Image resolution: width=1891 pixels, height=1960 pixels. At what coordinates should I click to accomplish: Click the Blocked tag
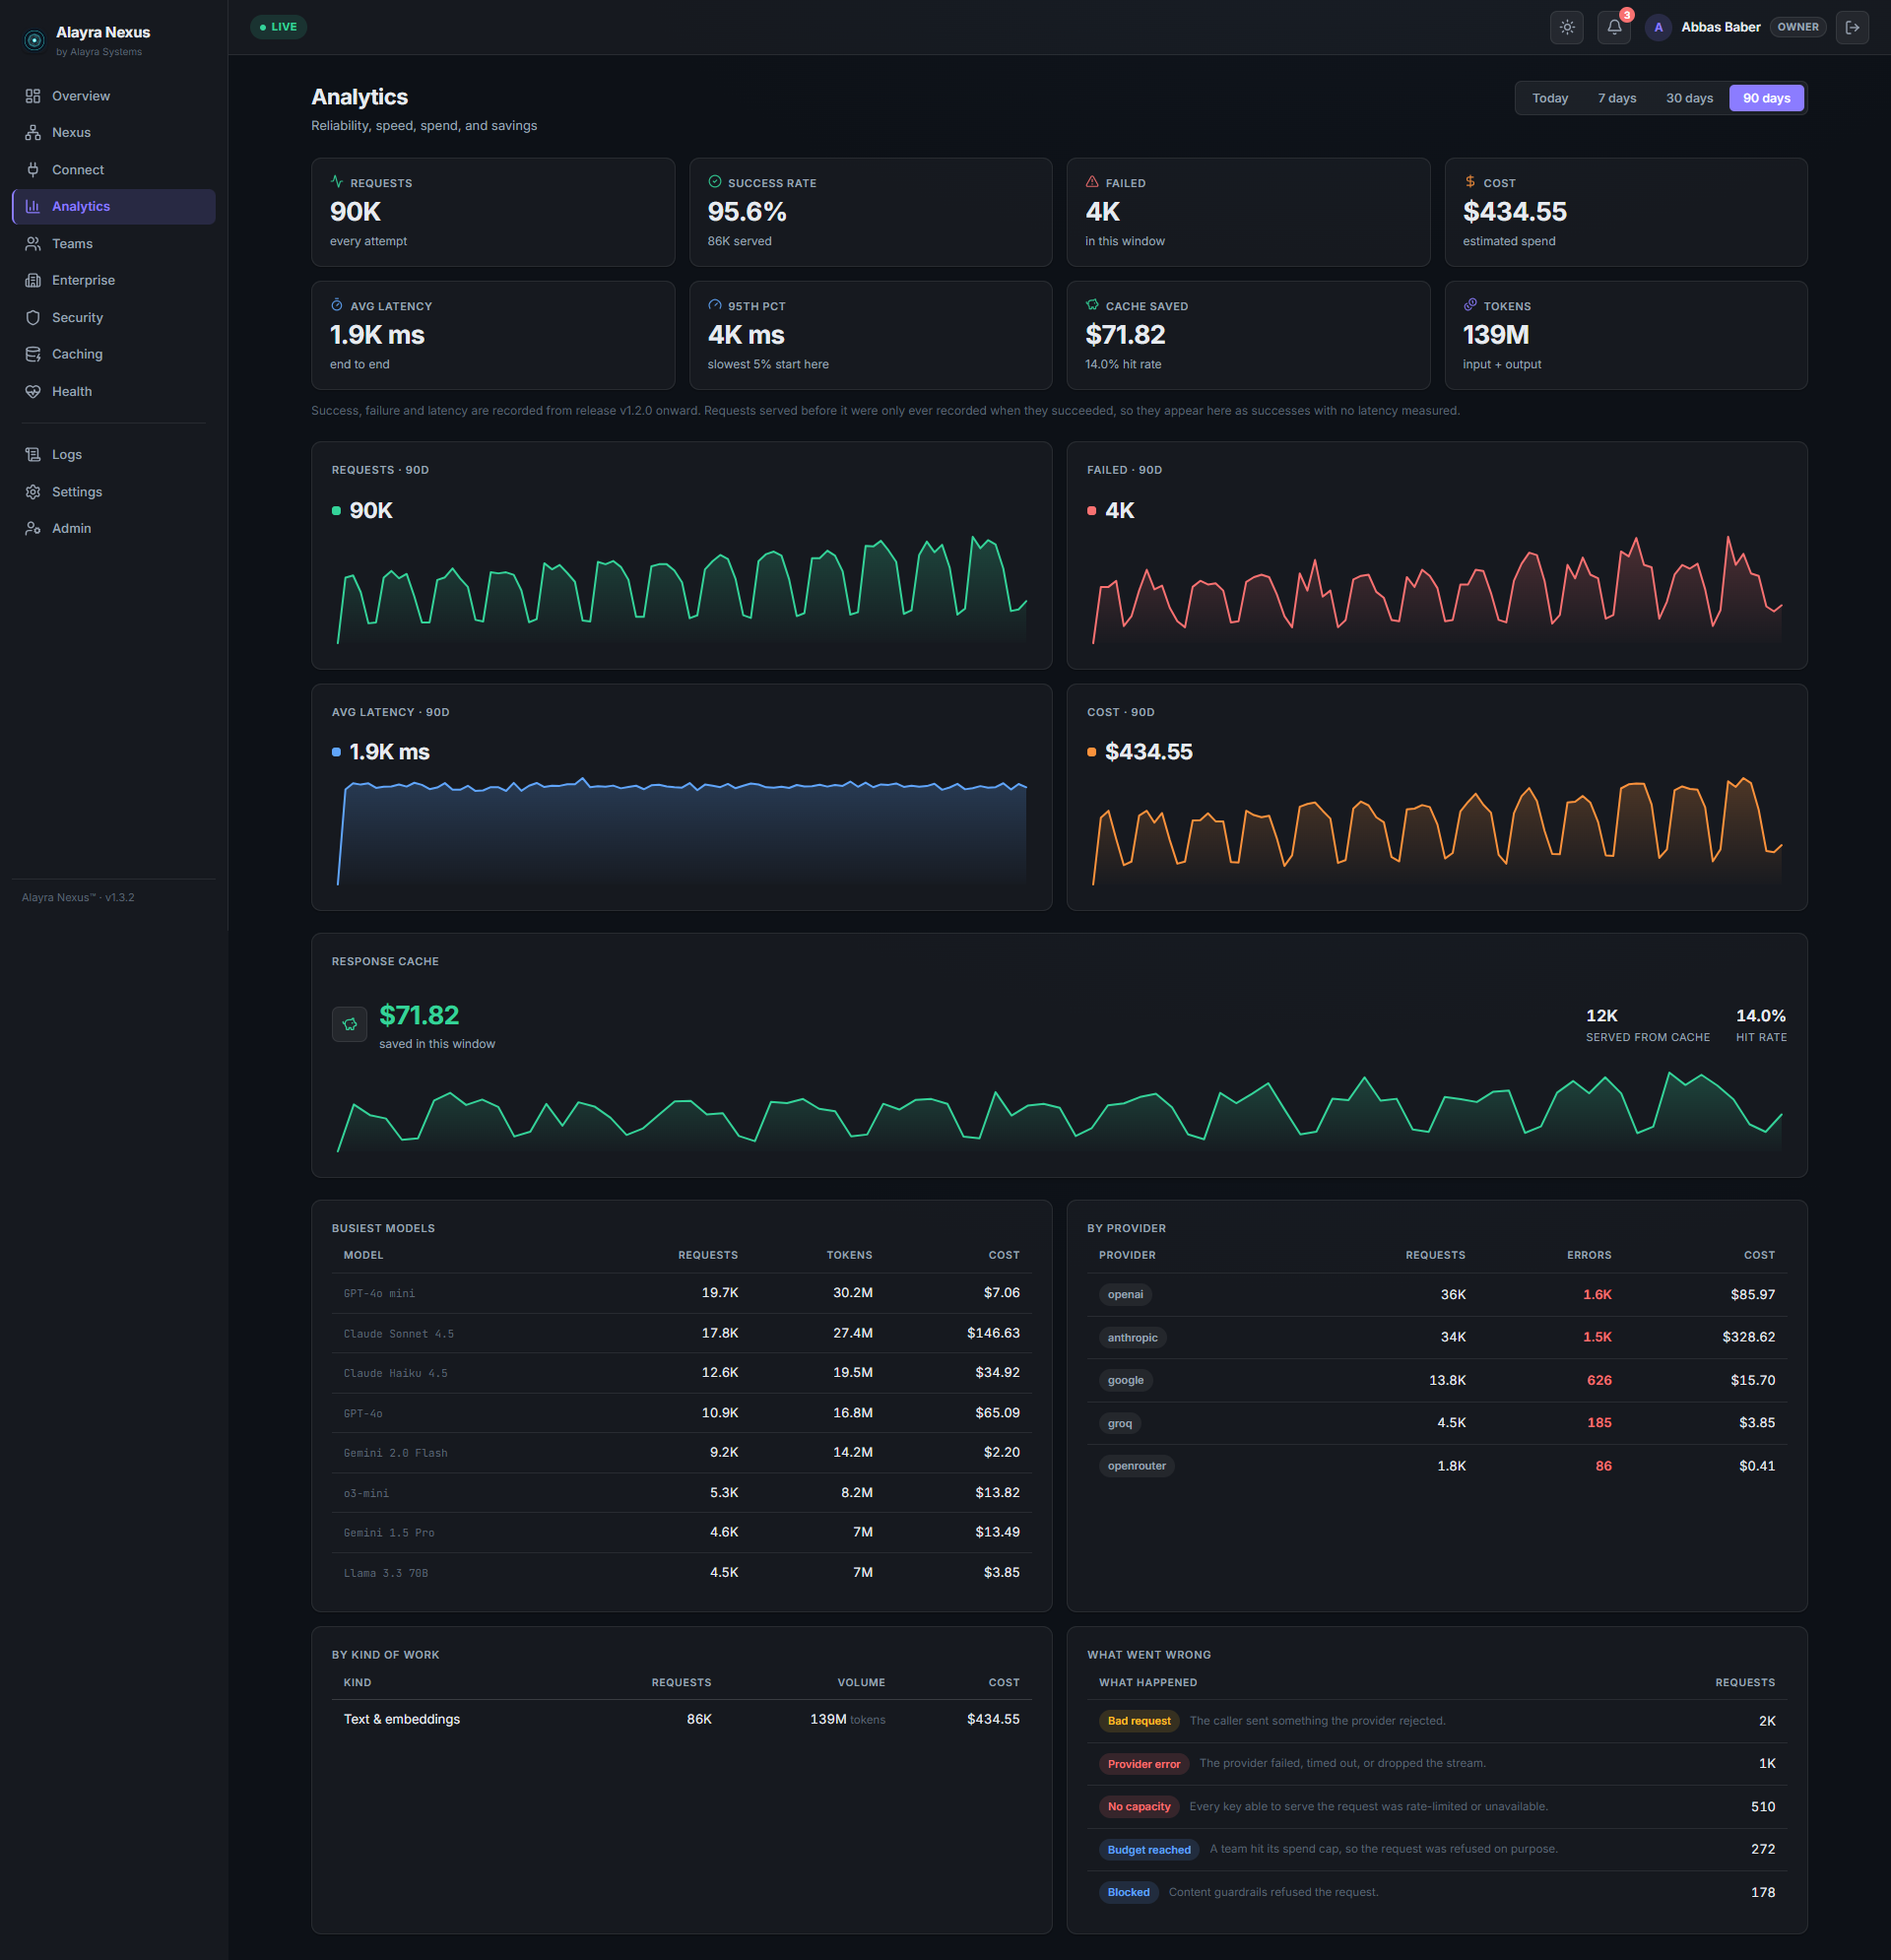1128,1892
